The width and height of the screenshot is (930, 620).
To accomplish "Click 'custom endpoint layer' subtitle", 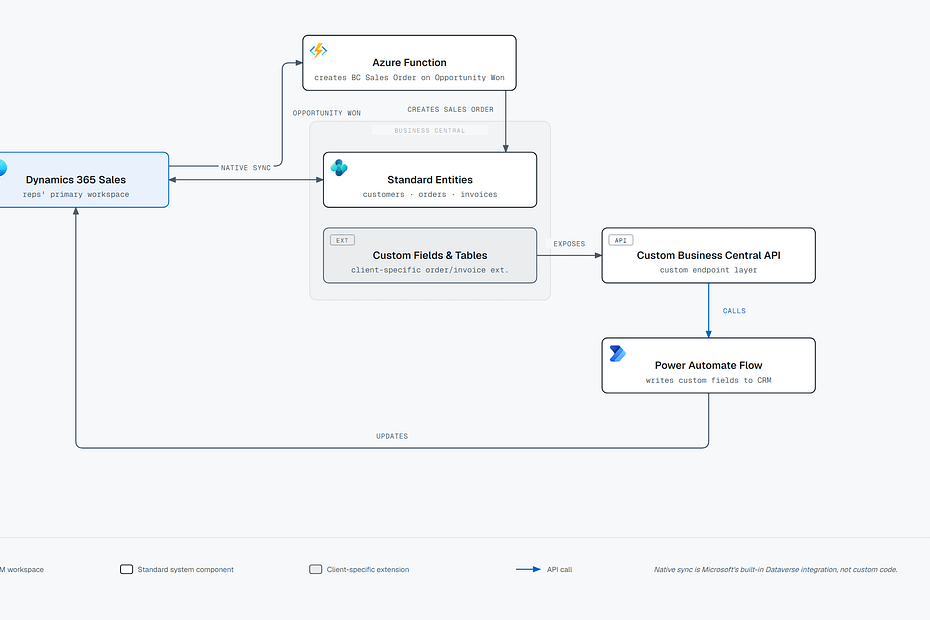I will 709,270.
